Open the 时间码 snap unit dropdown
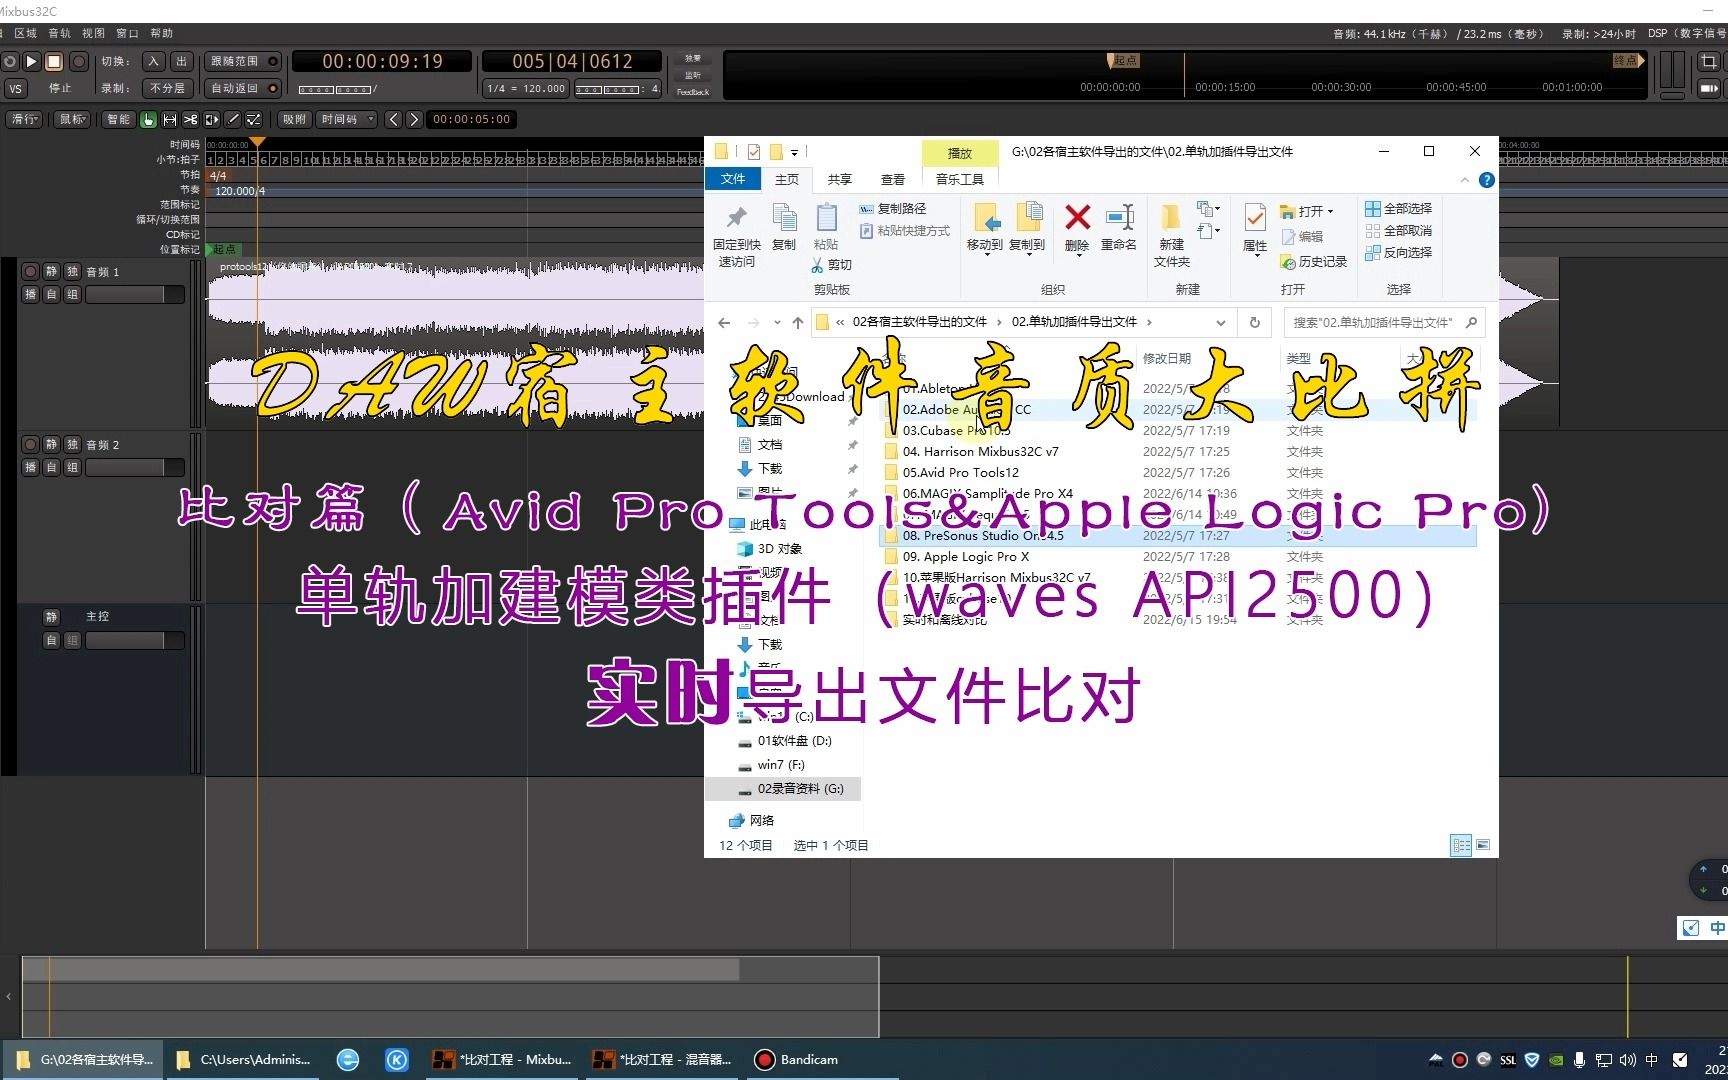 click(x=346, y=119)
